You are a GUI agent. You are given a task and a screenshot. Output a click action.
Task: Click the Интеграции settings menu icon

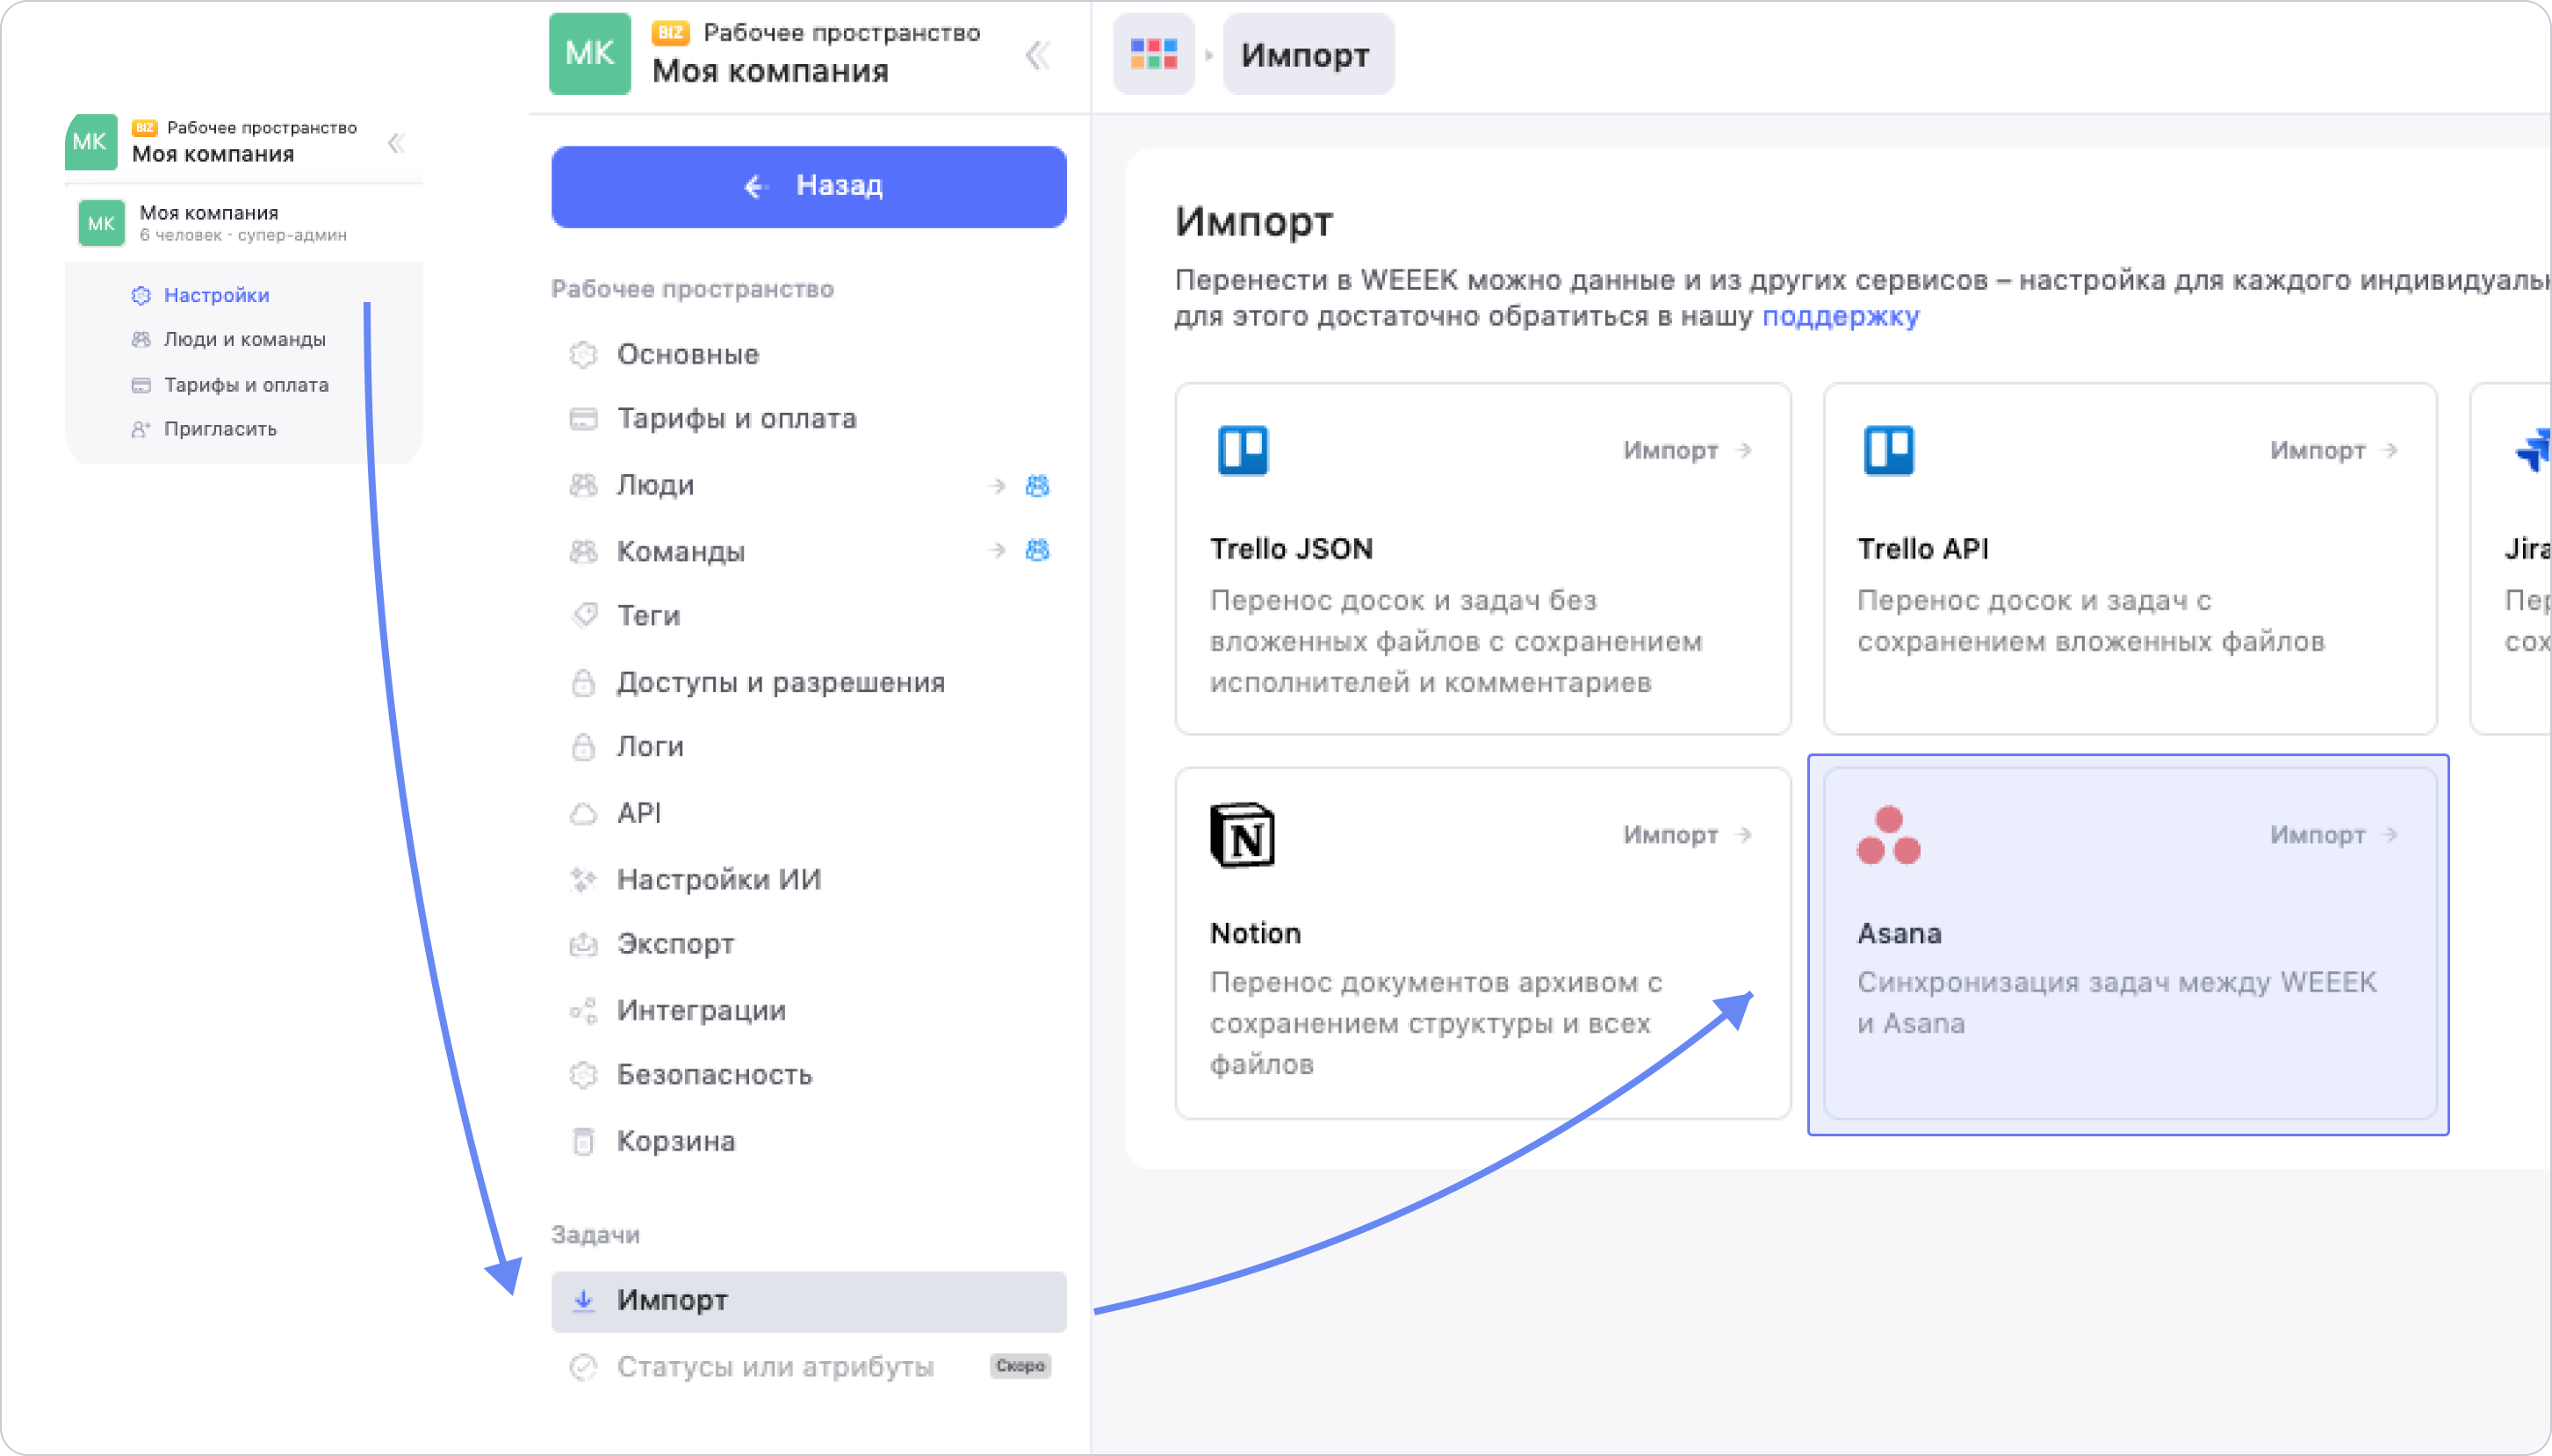point(584,1009)
